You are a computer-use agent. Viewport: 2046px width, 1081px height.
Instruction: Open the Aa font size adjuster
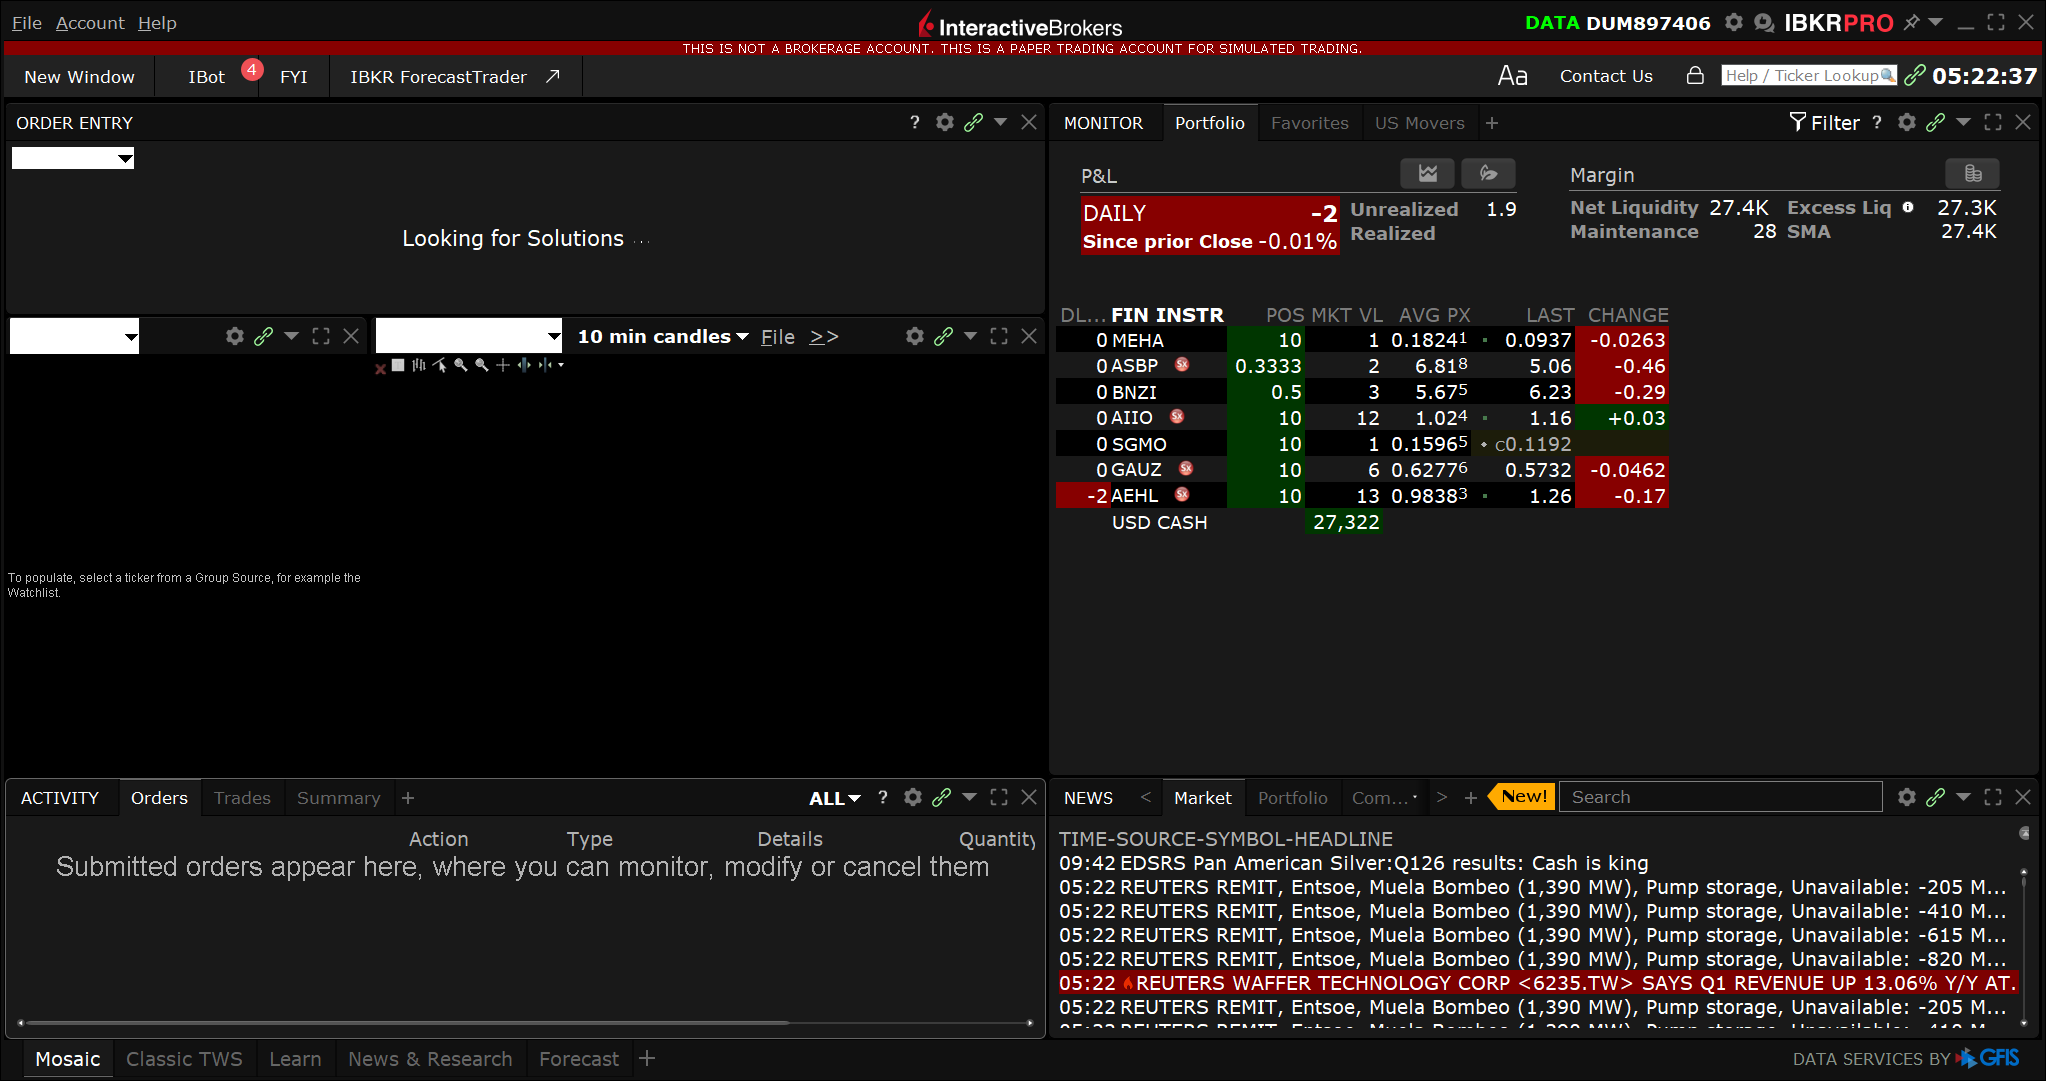click(x=1512, y=76)
